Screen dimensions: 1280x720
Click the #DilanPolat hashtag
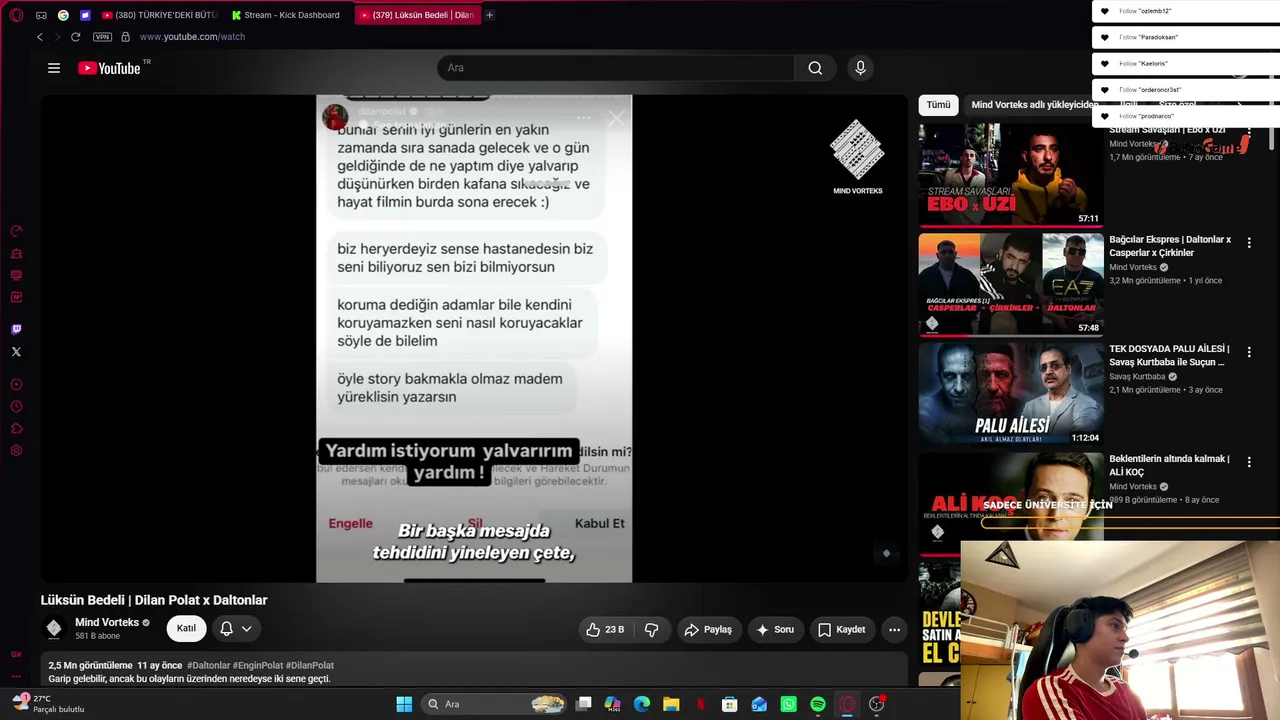point(310,666)
